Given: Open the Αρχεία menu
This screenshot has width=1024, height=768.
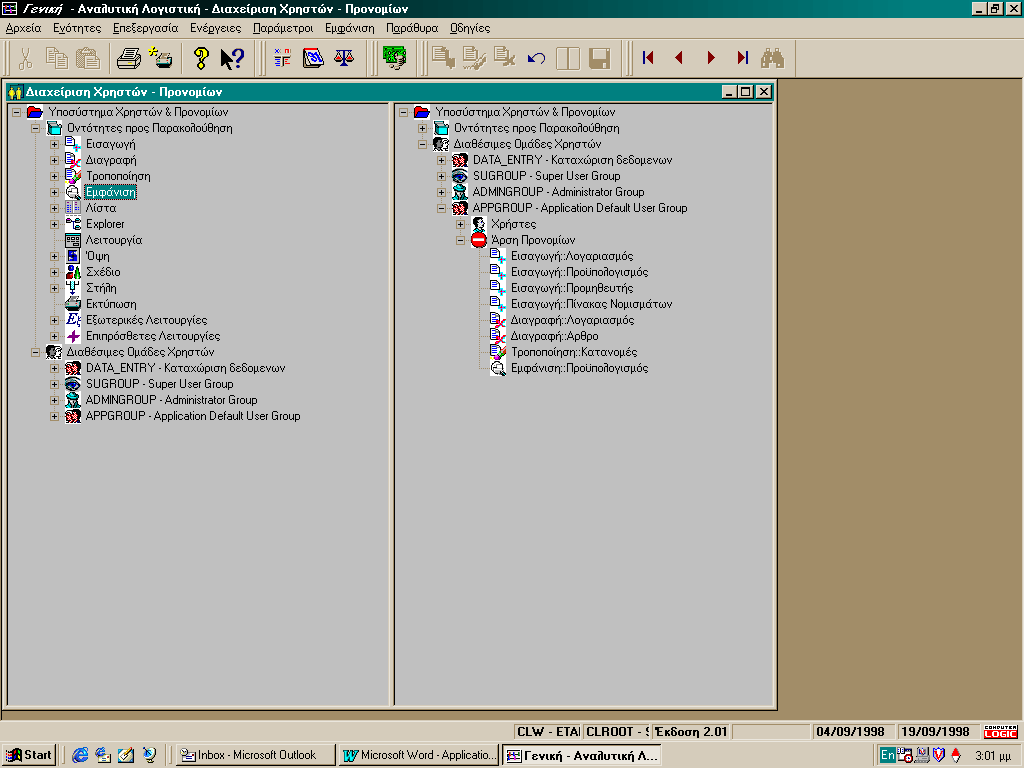Looking at the screenshot, I should click(x=24, y=28).
